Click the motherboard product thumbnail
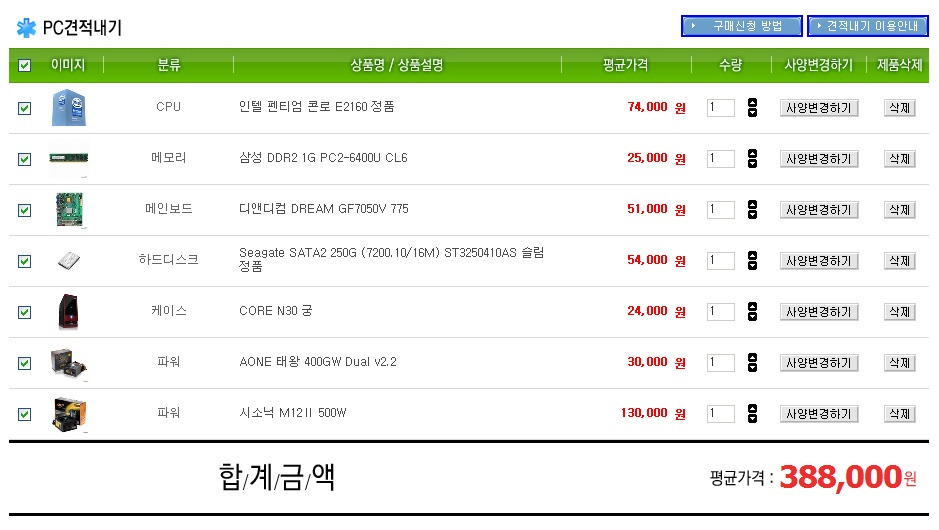 [x=69, y=210]
